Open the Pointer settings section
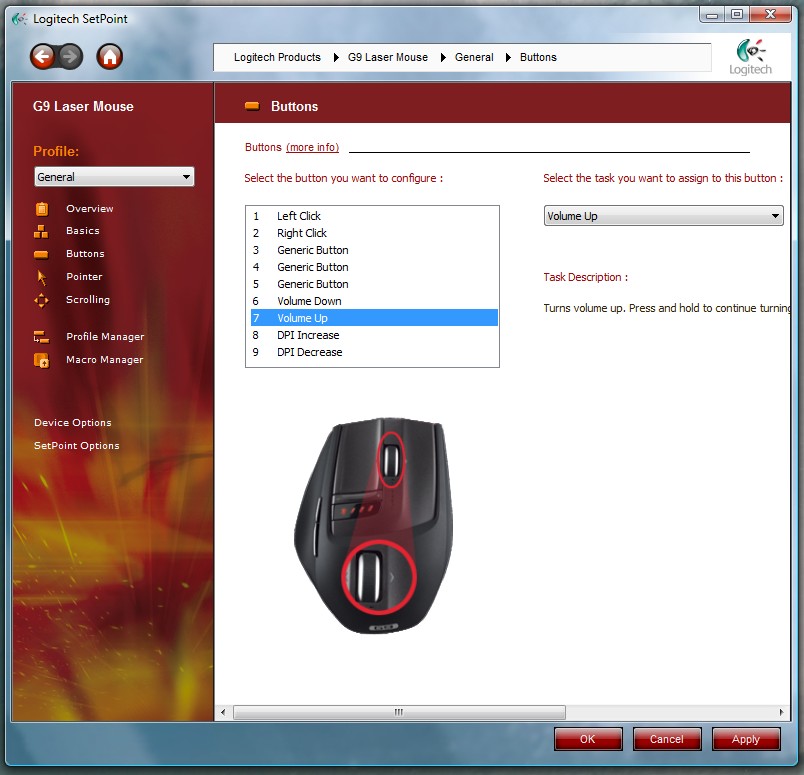The image size is (804, 775). click(84, 277)
